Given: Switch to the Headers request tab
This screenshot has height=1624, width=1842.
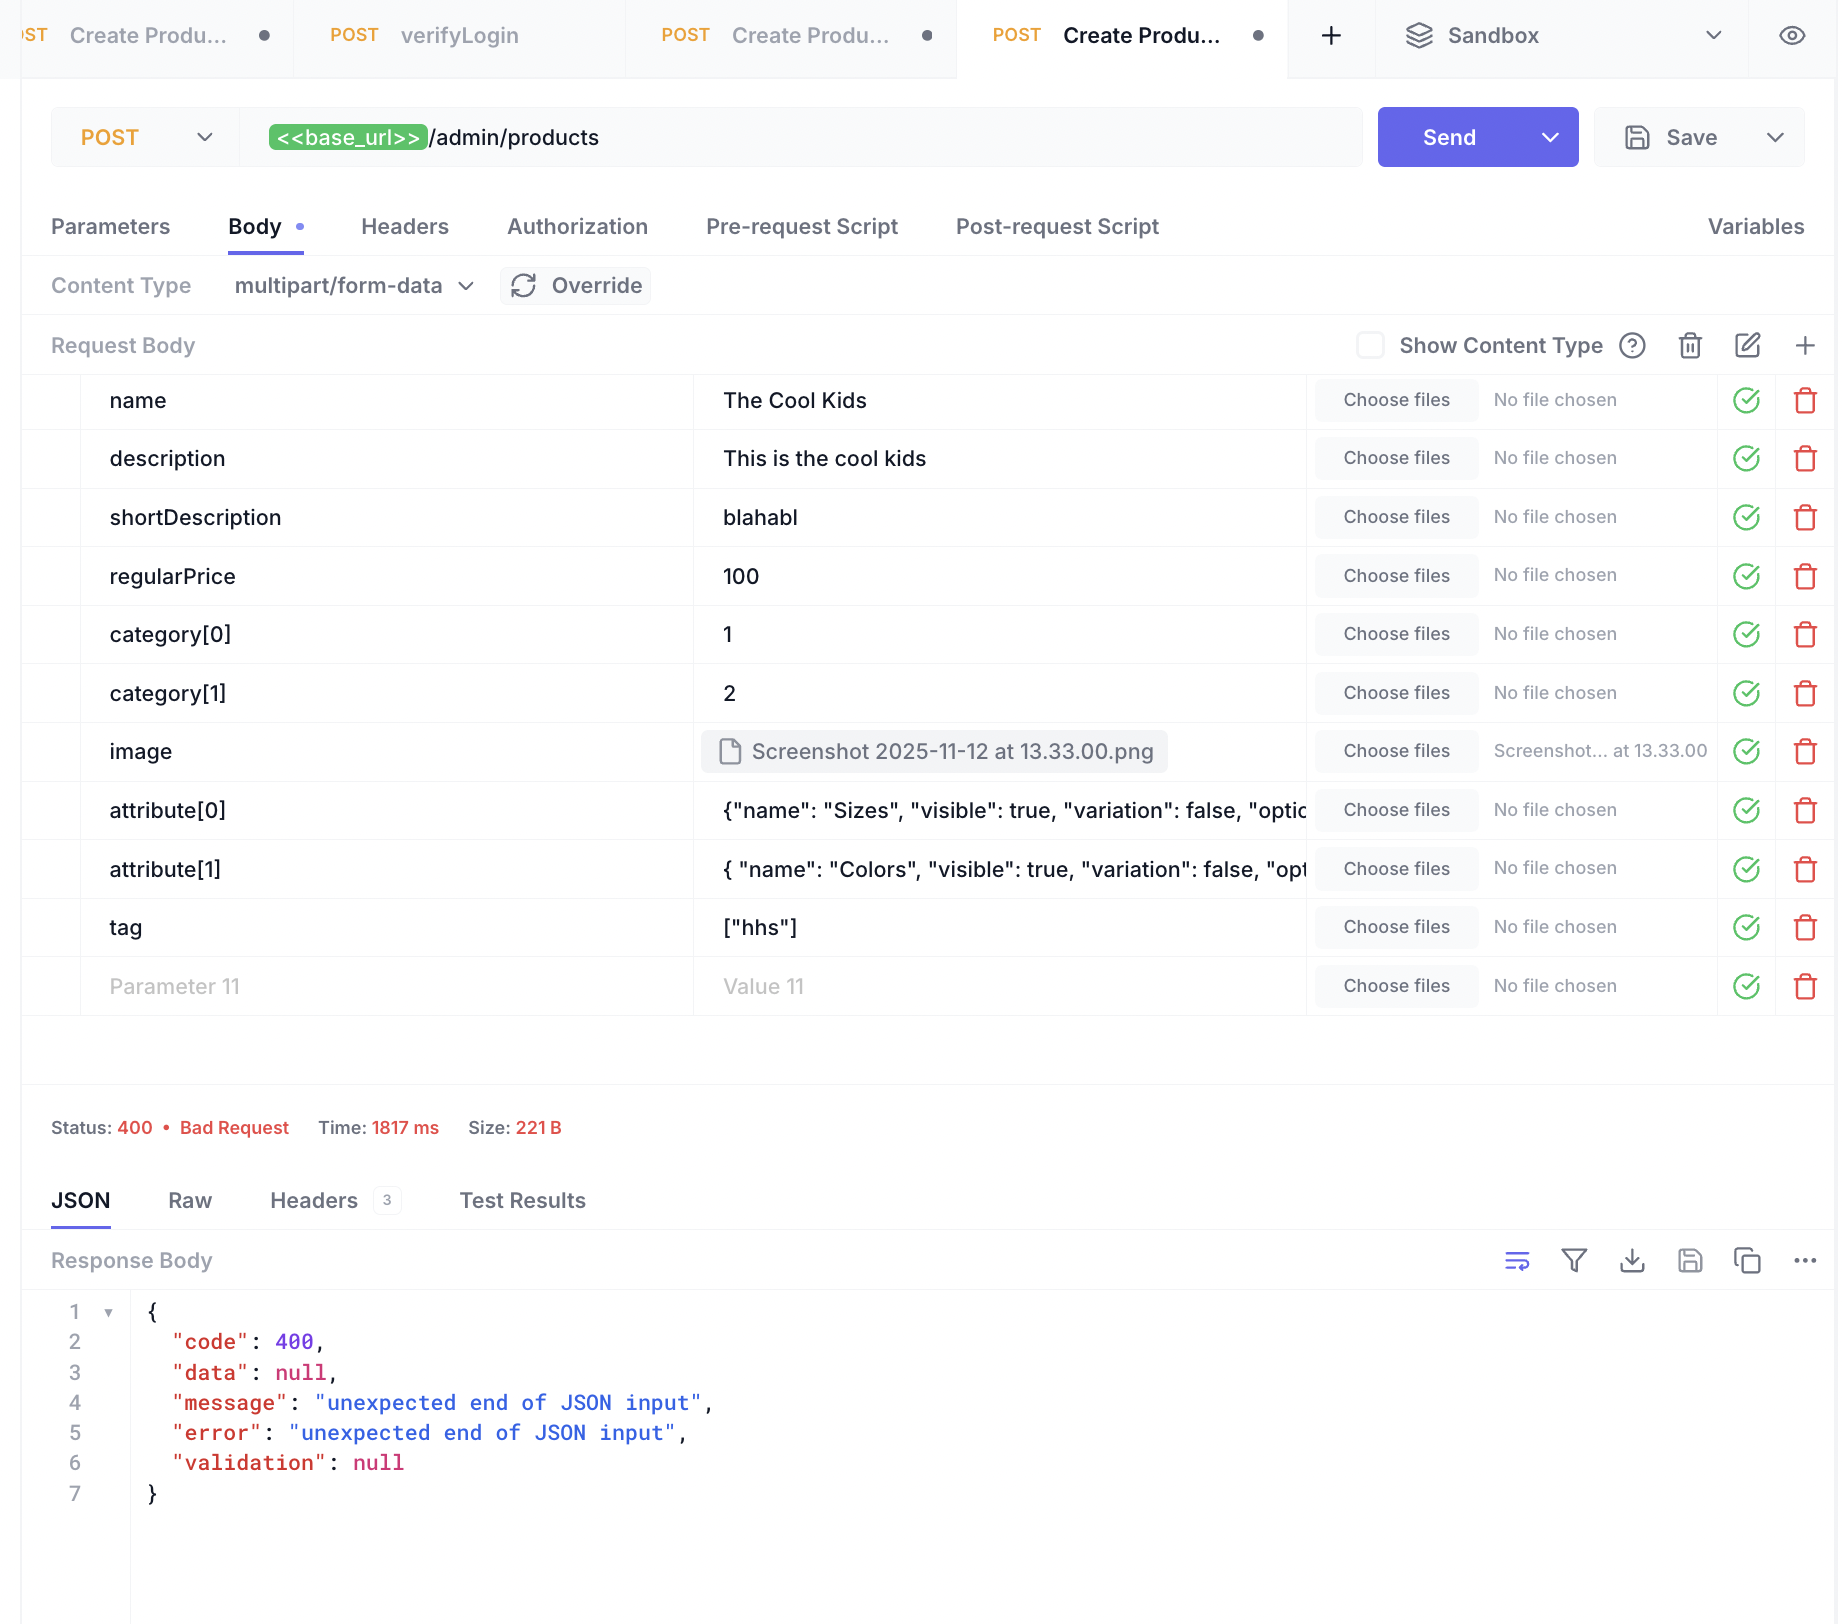Looking at the screenshot, I should click(x=405, y=227).
